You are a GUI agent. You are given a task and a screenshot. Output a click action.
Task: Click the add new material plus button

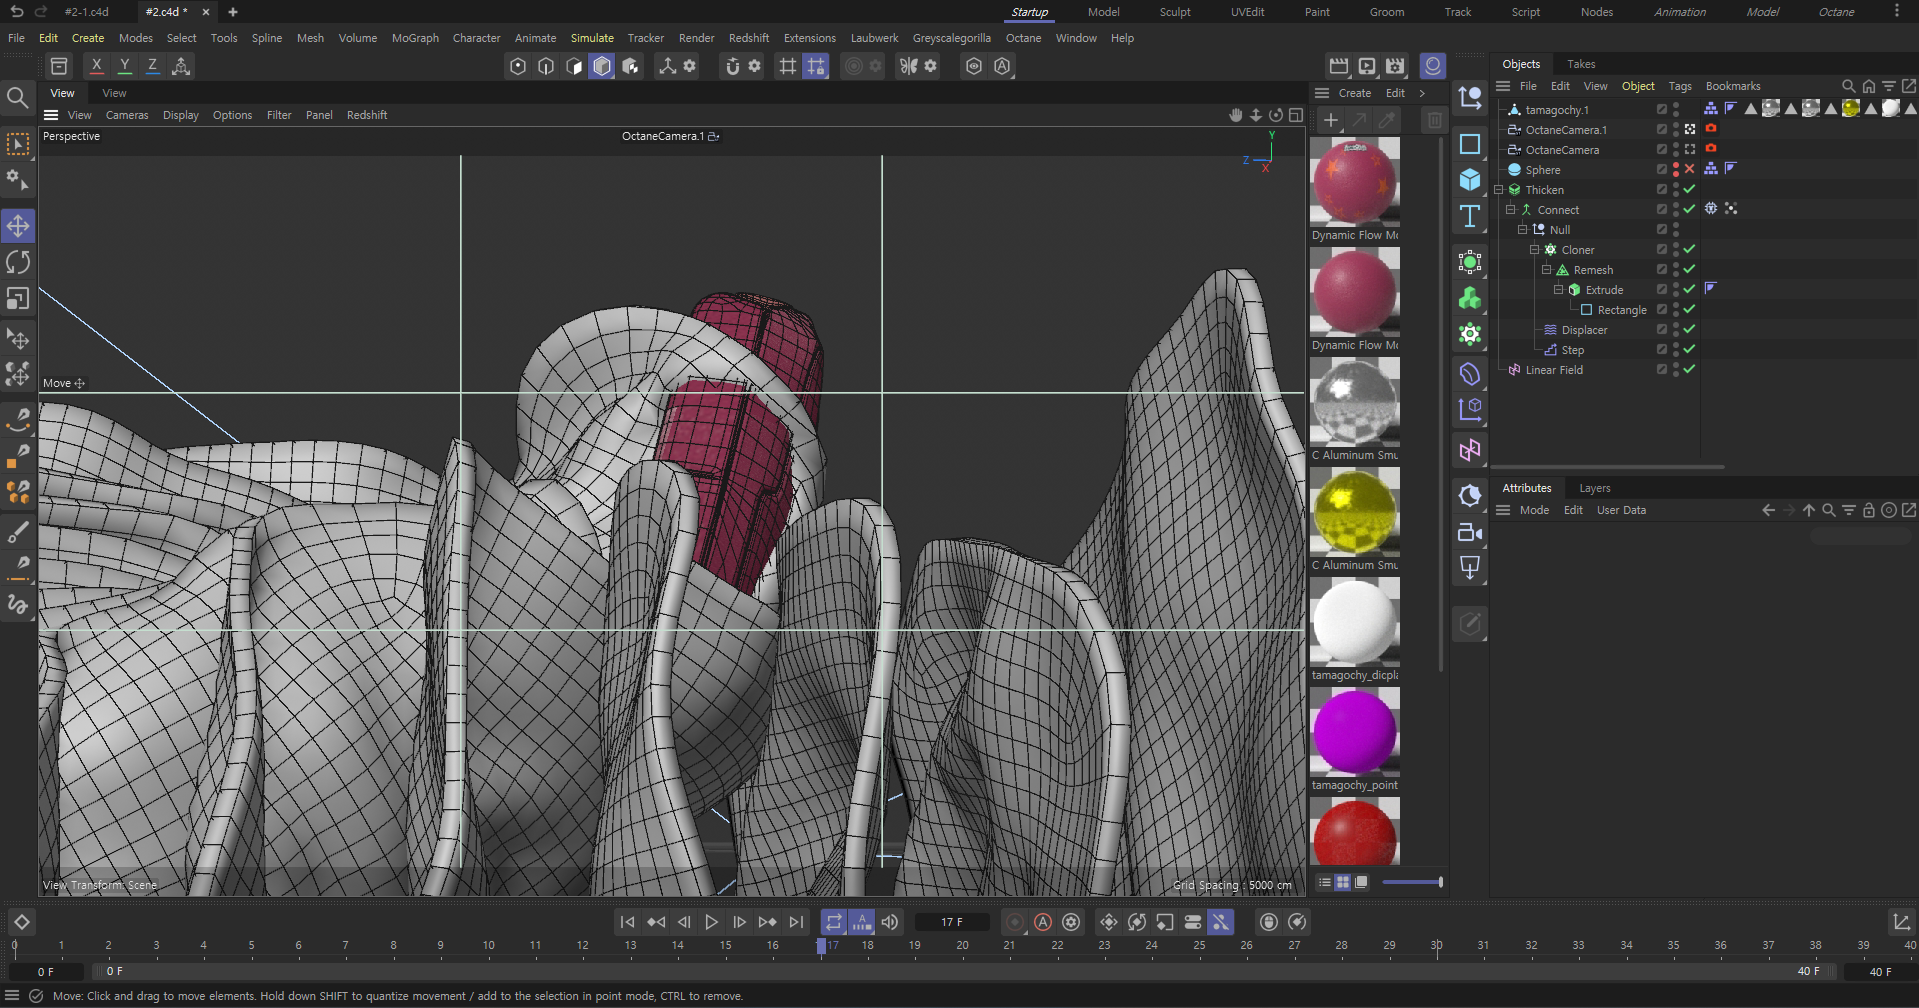click(x=1330, y=120)
